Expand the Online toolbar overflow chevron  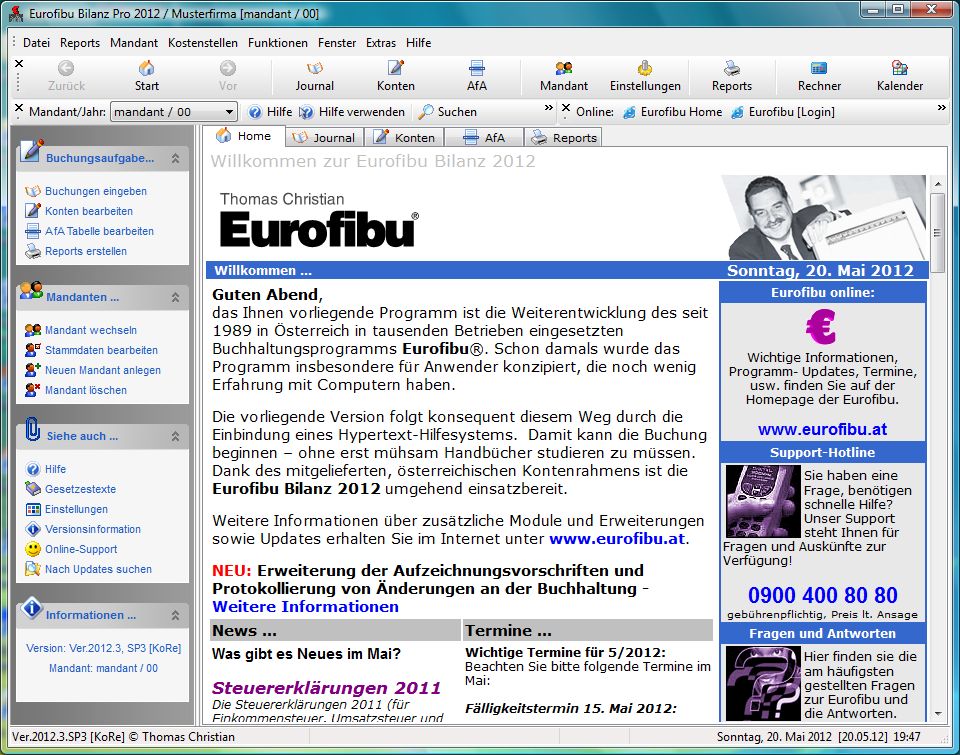click(x=942, y=108)
